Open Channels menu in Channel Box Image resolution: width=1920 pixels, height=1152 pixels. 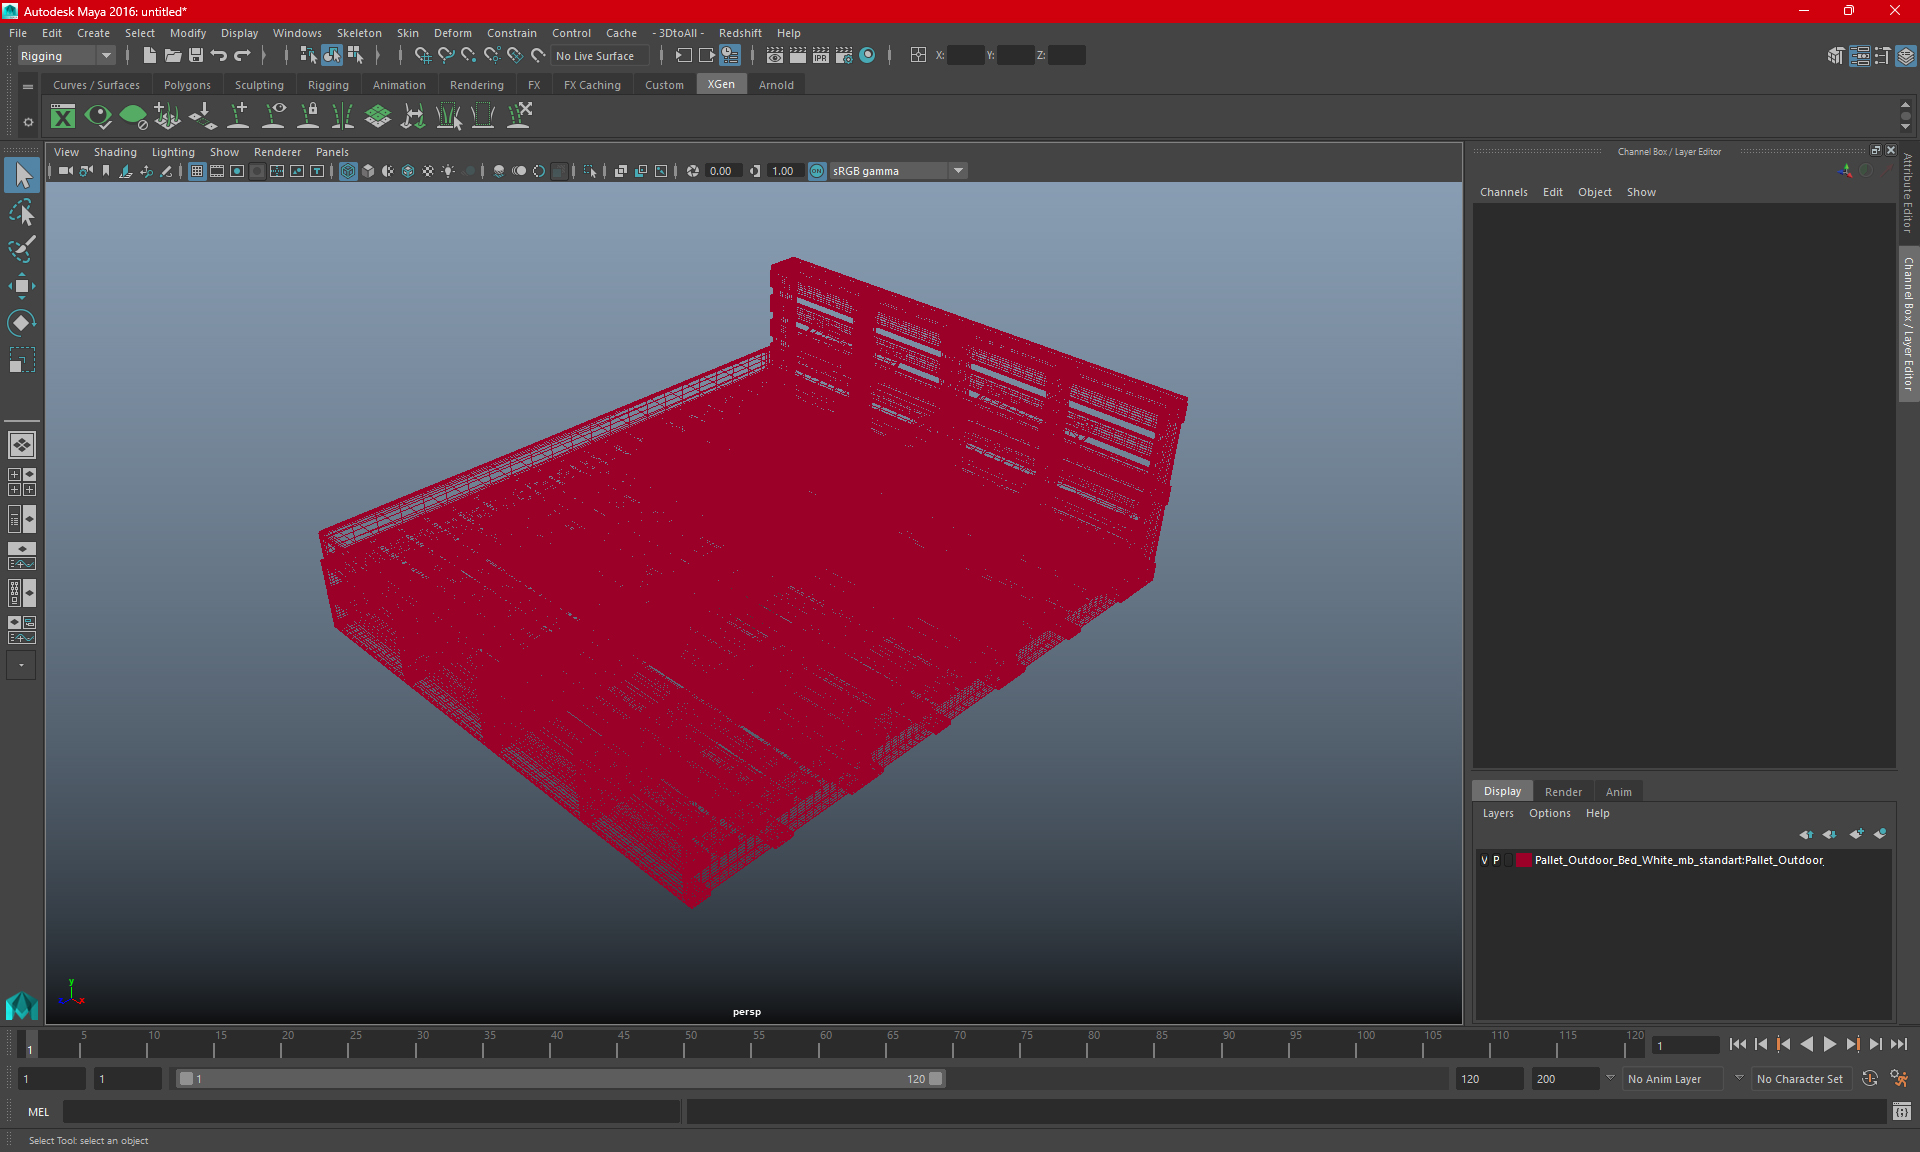tap(1503, 192)
